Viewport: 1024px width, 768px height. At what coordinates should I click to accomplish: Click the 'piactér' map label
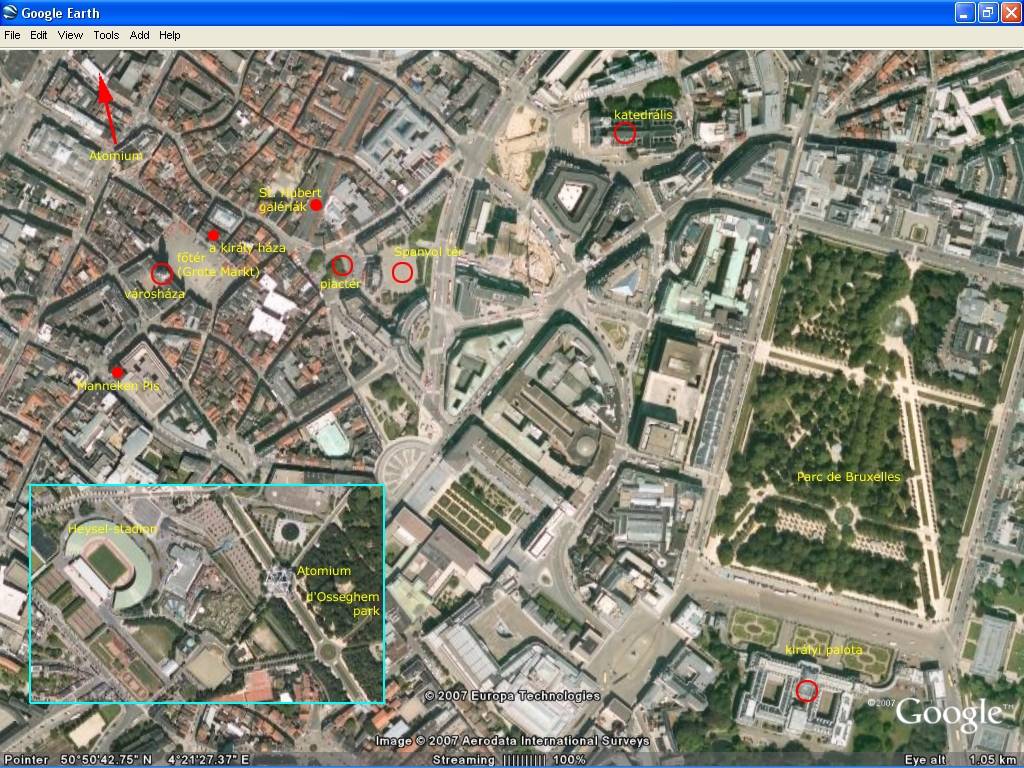[340, 284]
